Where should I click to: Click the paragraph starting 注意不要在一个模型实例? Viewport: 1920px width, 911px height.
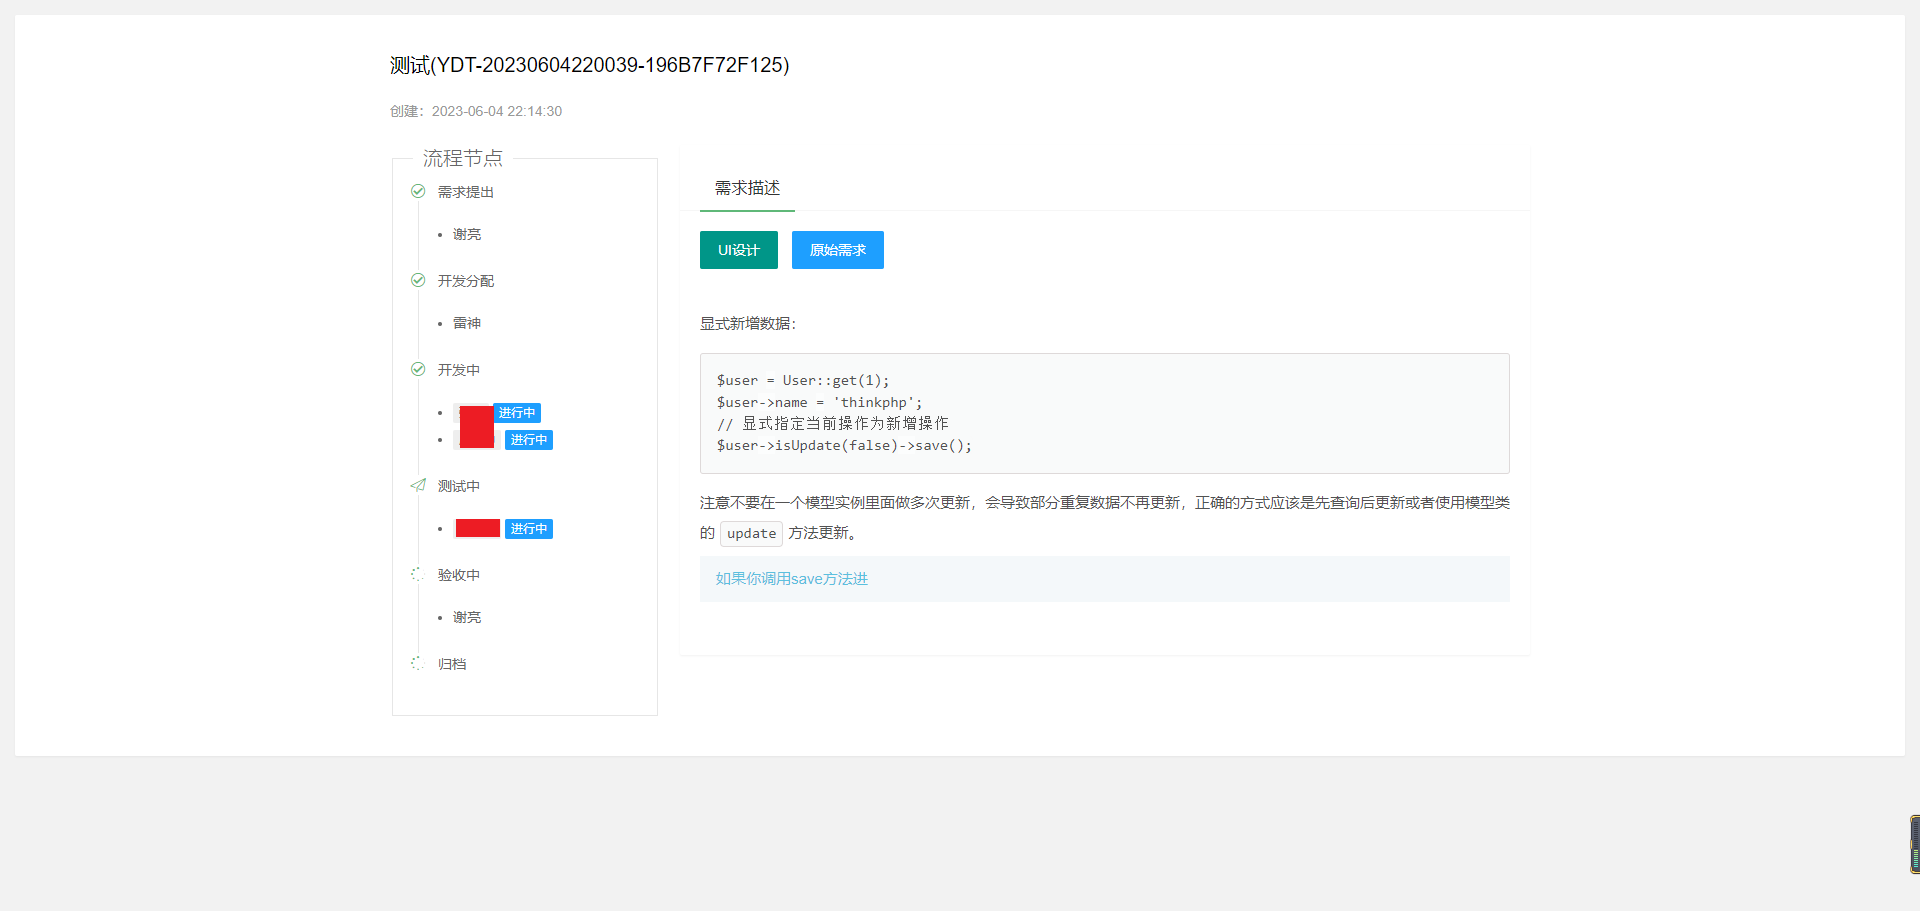tap(1105, 518)
